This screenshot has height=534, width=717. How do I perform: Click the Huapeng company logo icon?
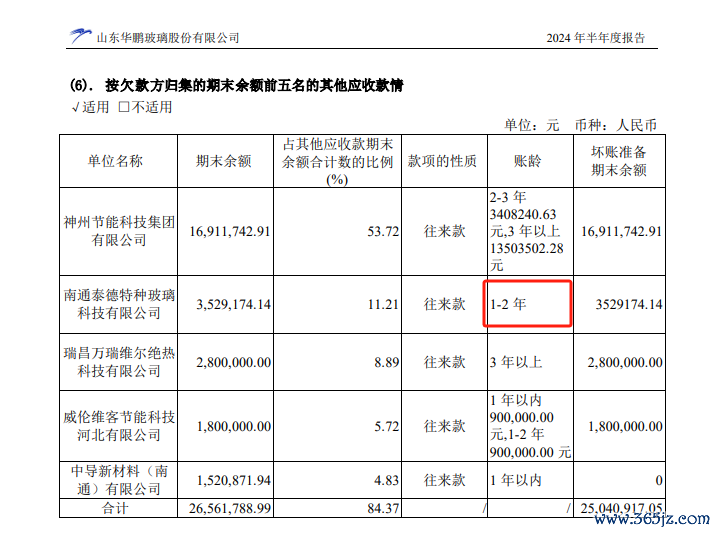[x=80, y=36]
